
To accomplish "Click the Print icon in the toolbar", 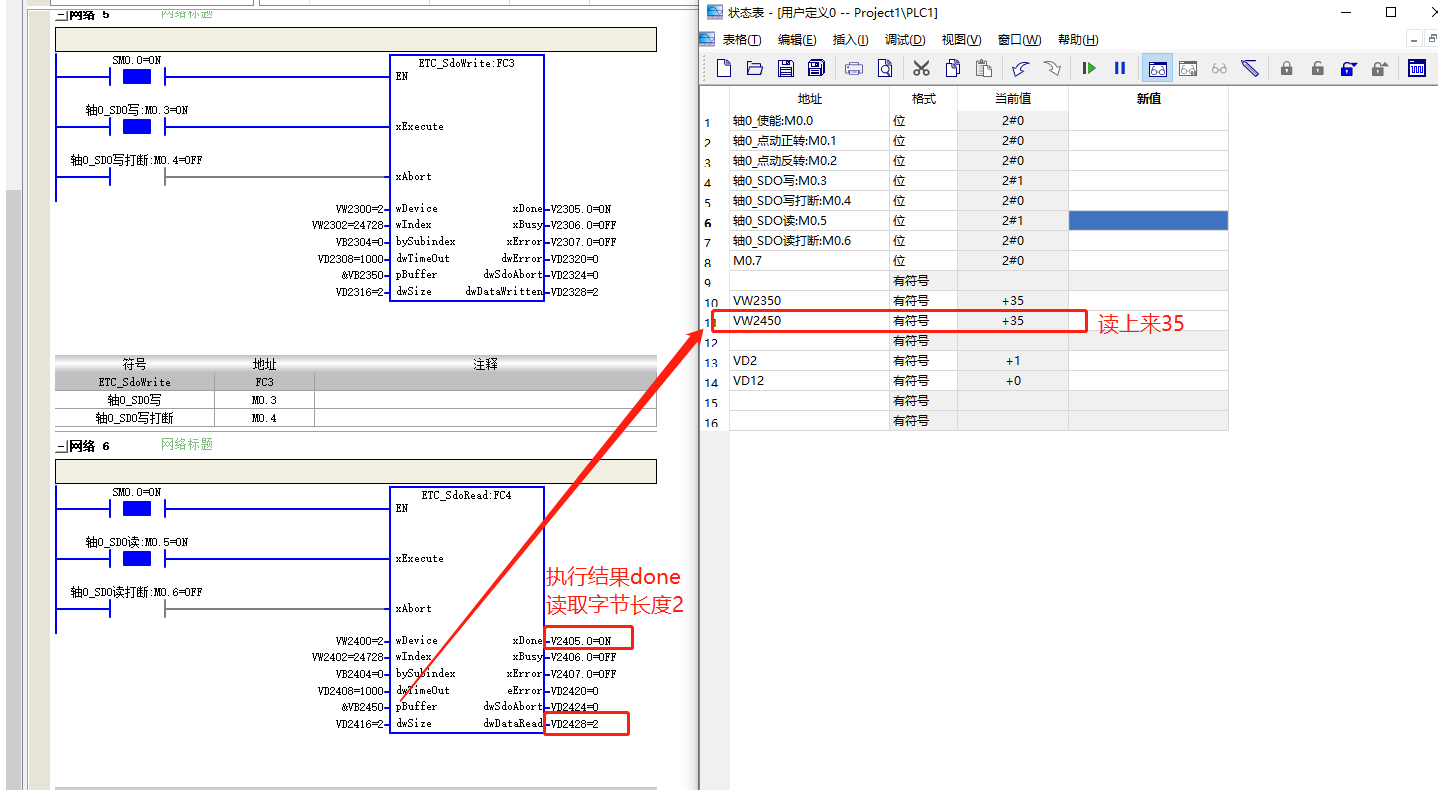I will 854,68.
